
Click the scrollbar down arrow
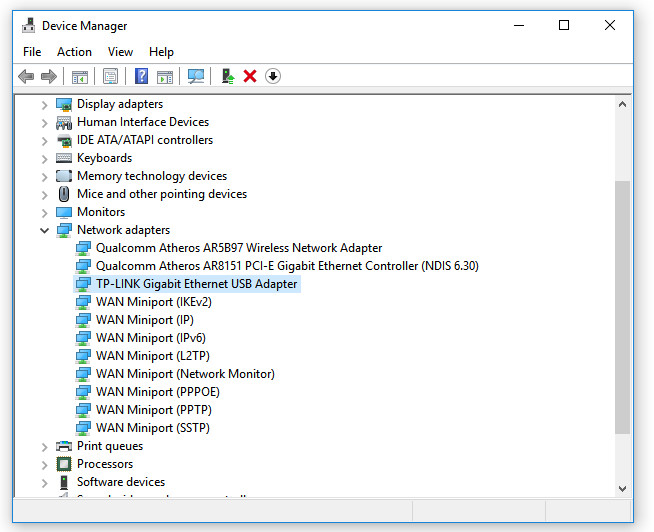pyautogui.click(x=622, y=489)
